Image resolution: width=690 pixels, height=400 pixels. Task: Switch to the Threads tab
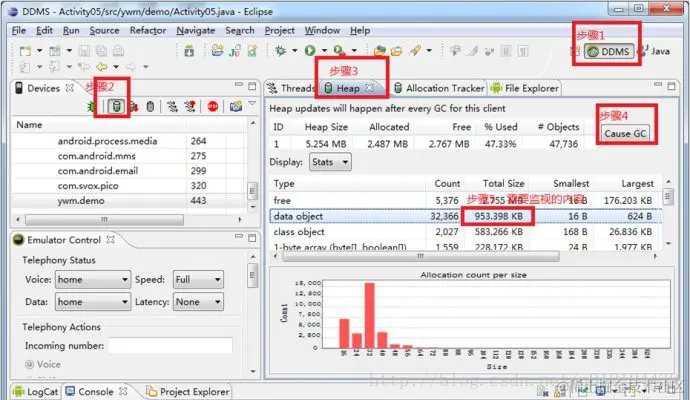(x=291, y=88)
